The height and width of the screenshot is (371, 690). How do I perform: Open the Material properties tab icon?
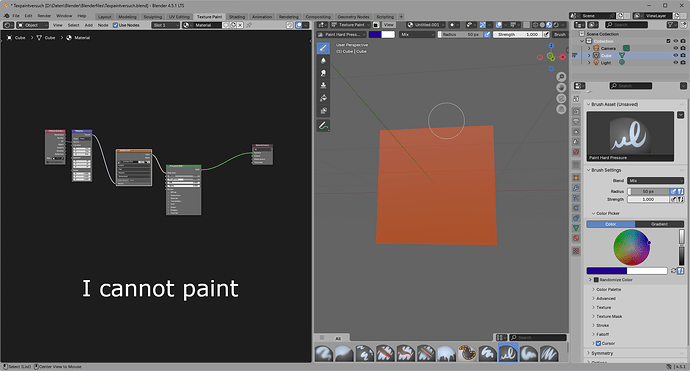[x=576, y=238]
